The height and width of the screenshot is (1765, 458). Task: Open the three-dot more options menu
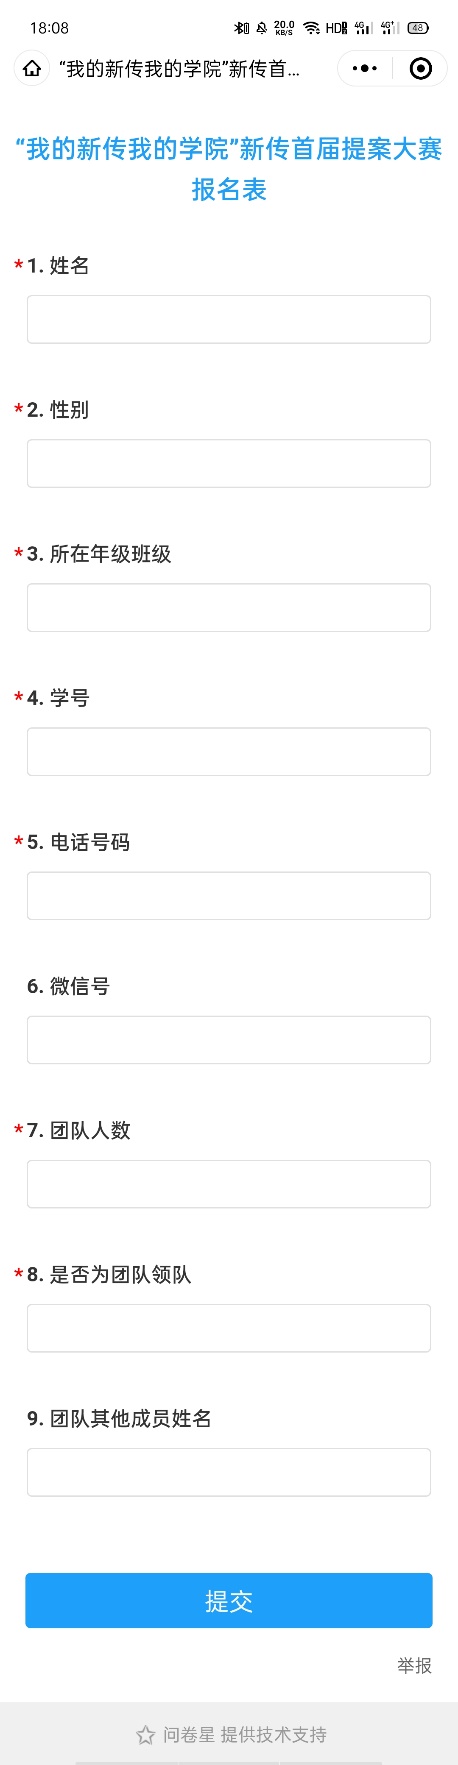365,69
